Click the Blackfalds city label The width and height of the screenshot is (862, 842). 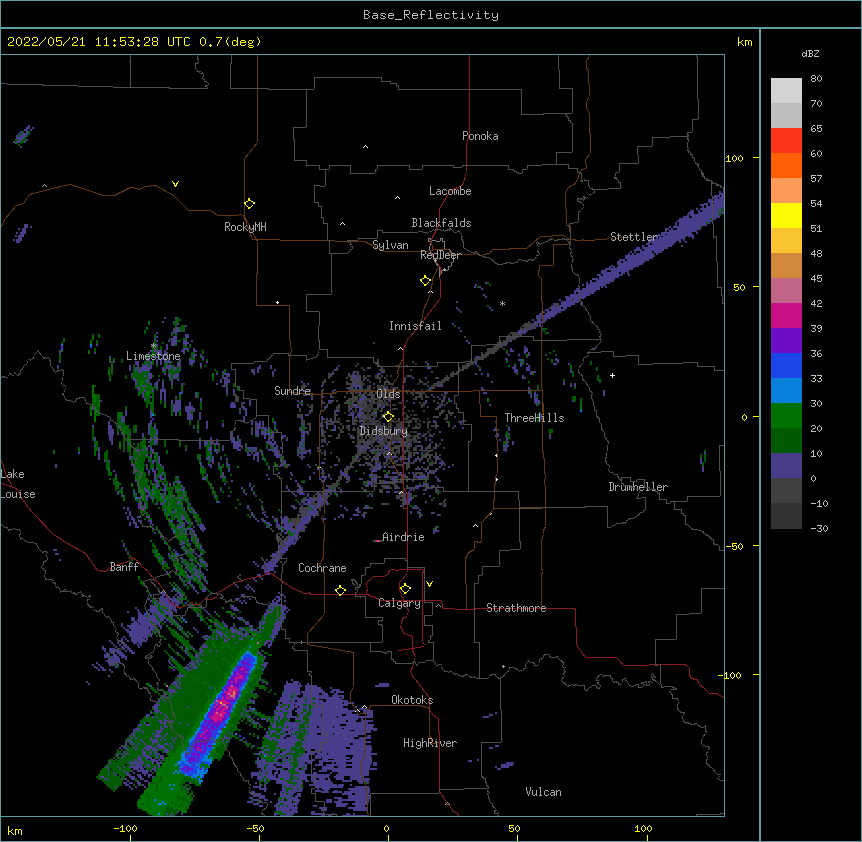click(x=441, y=223)
